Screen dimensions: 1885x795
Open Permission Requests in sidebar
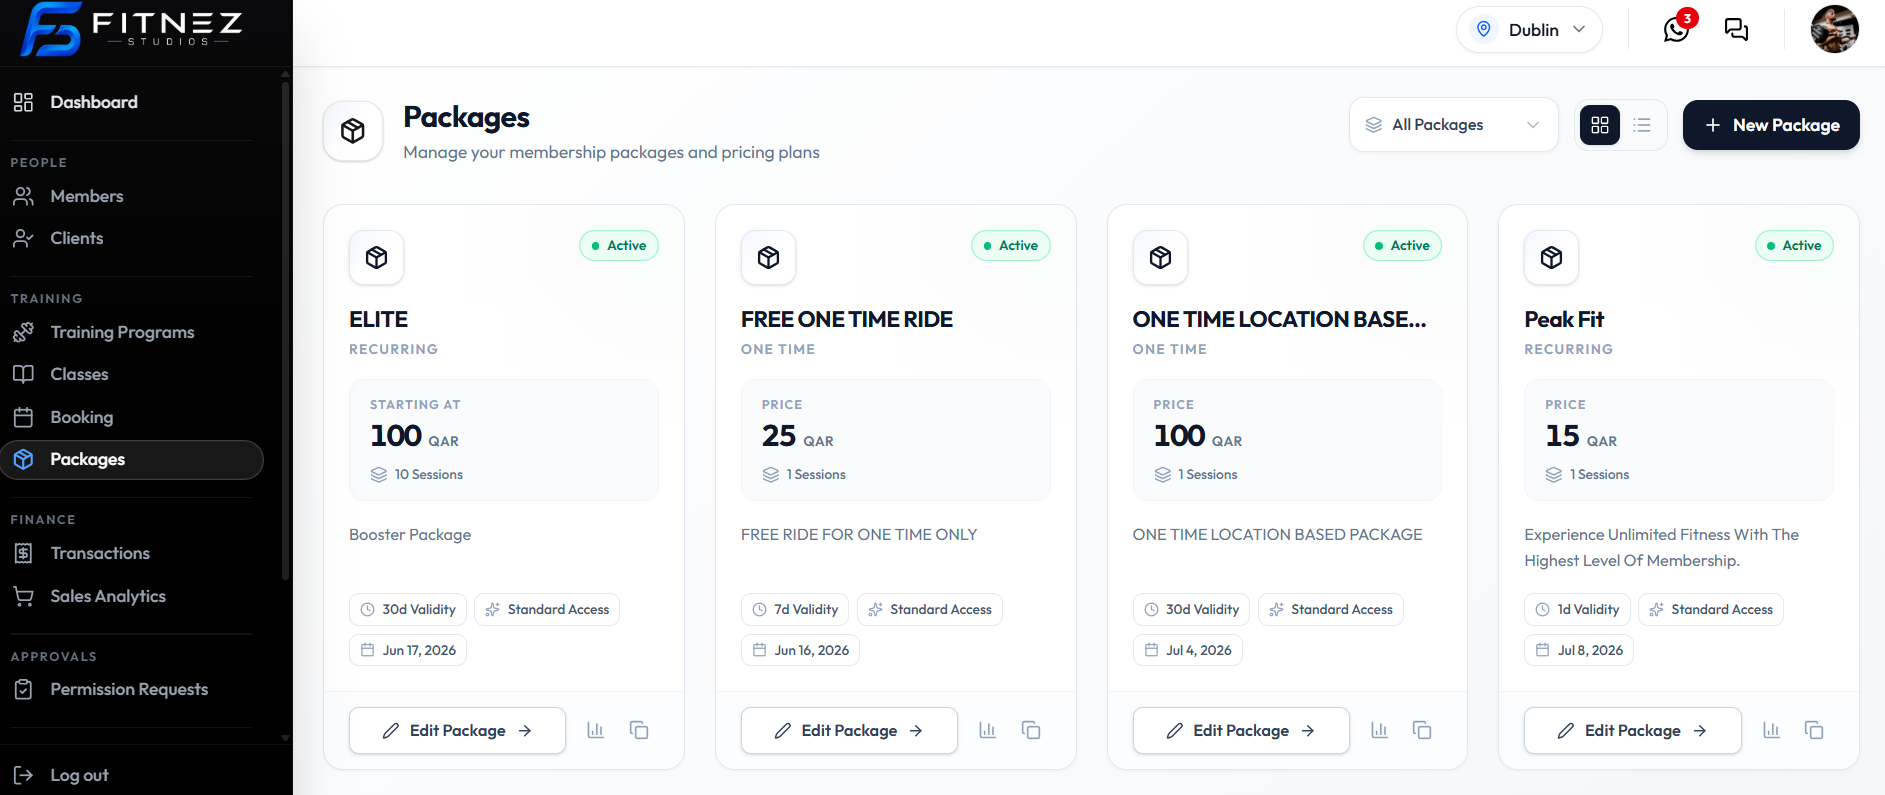coord(126,689)
